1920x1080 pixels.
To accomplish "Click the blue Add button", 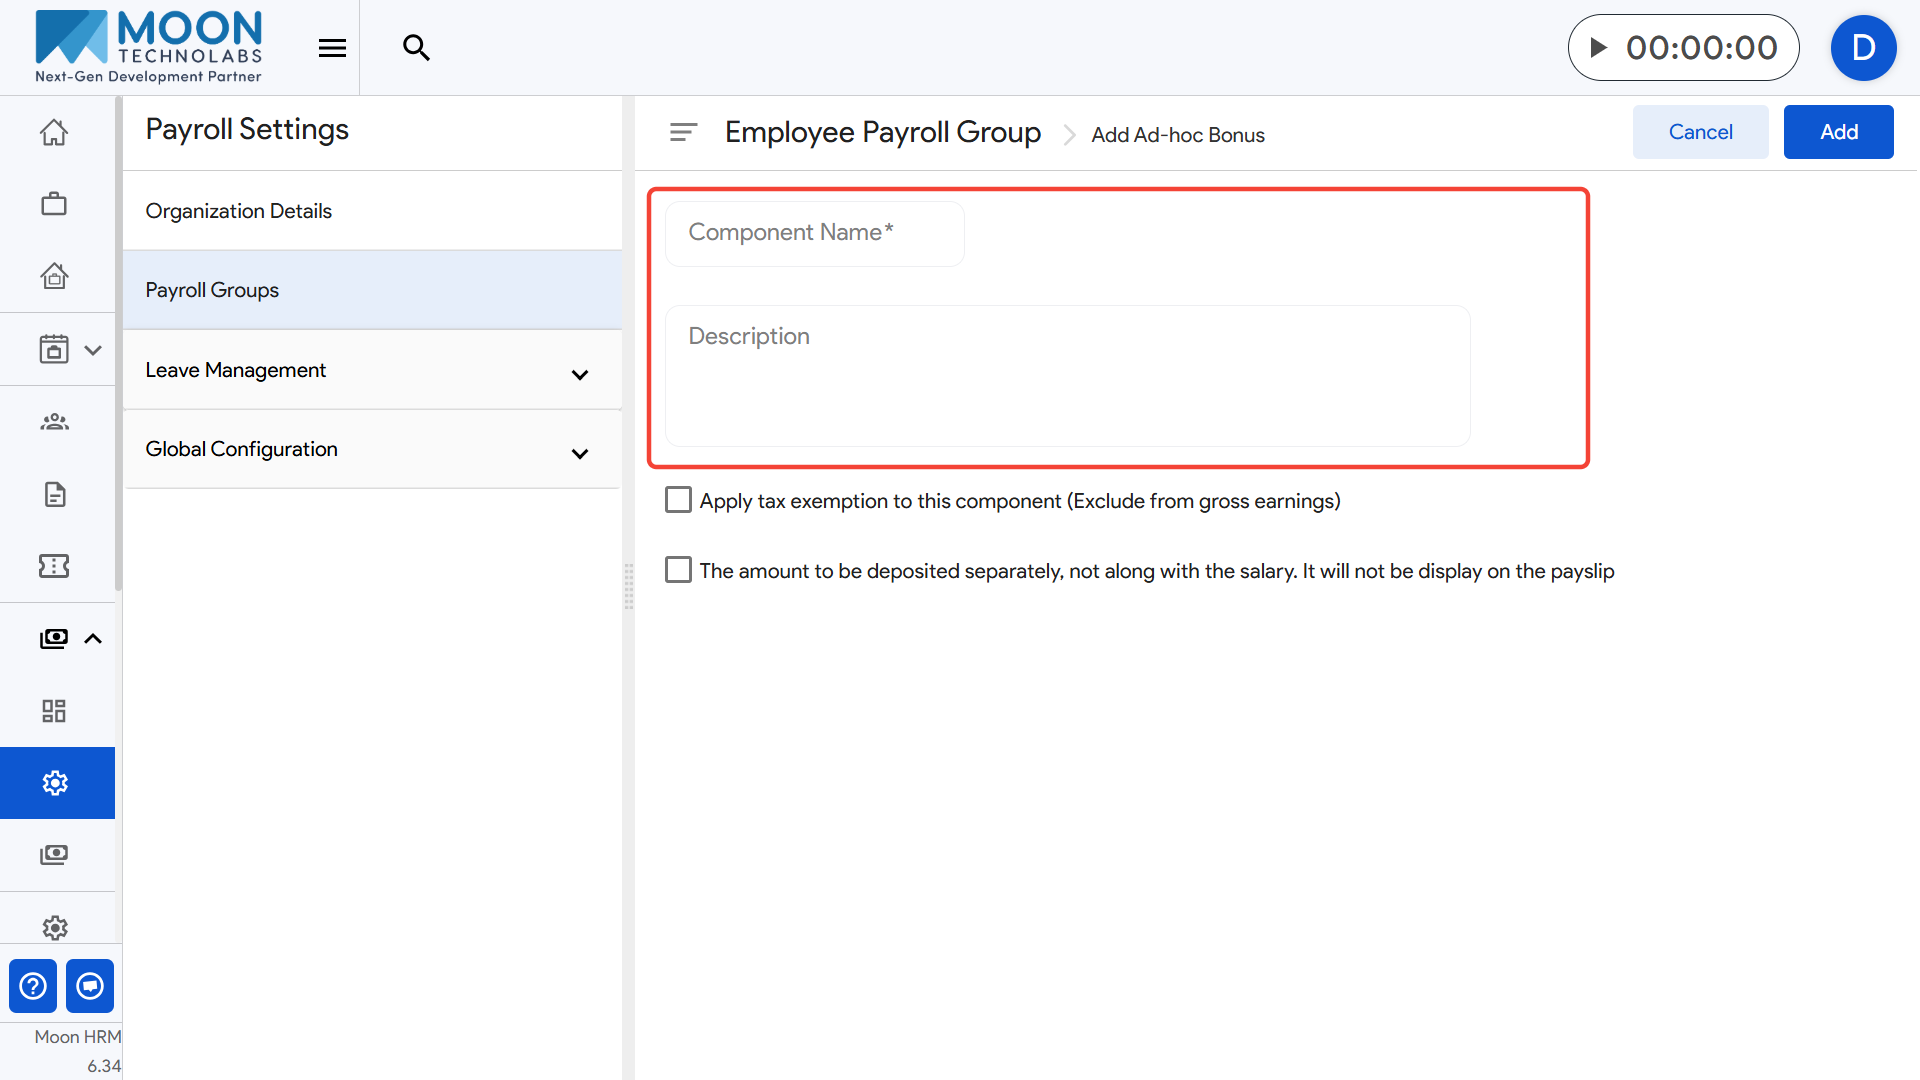I will point(1838,132).
